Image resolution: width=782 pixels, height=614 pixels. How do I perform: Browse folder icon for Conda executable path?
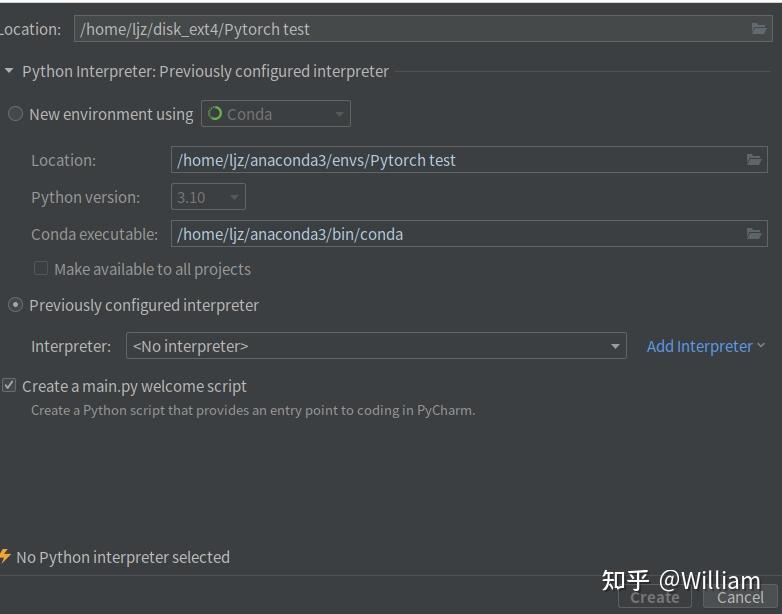754,233
